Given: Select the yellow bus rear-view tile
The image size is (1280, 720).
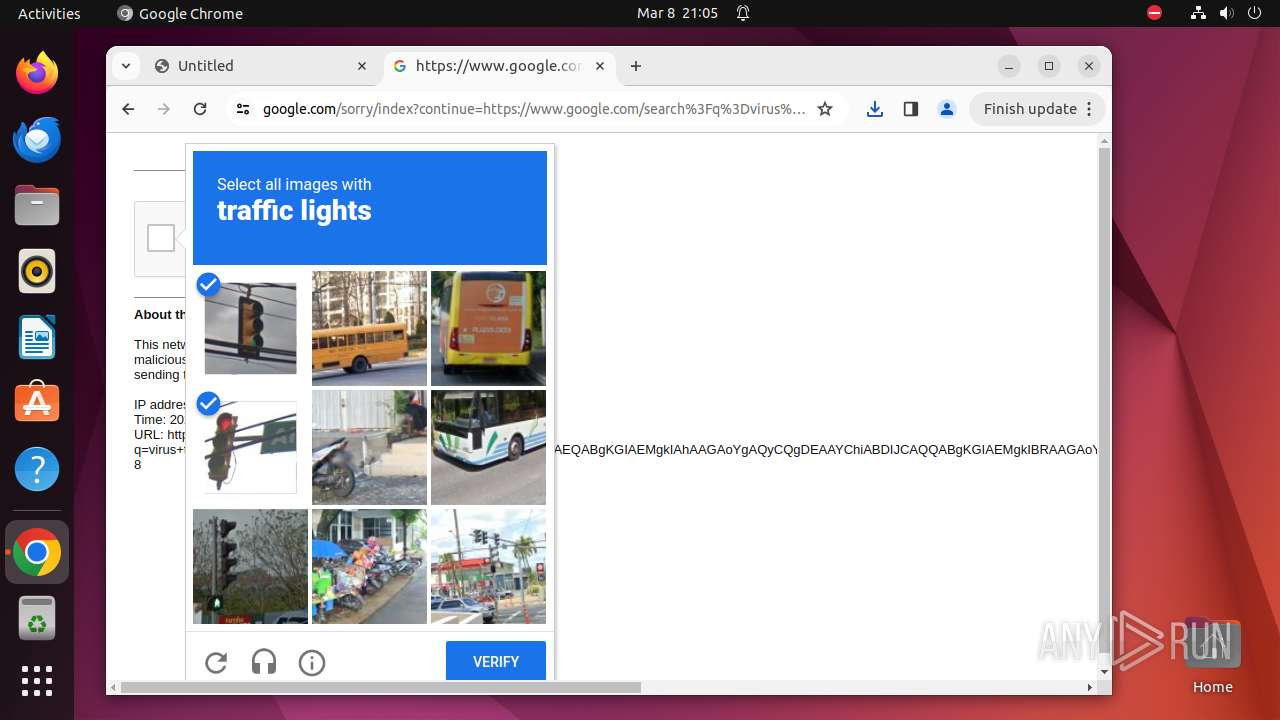Looking at the screenshot, I should coord(488,328).
